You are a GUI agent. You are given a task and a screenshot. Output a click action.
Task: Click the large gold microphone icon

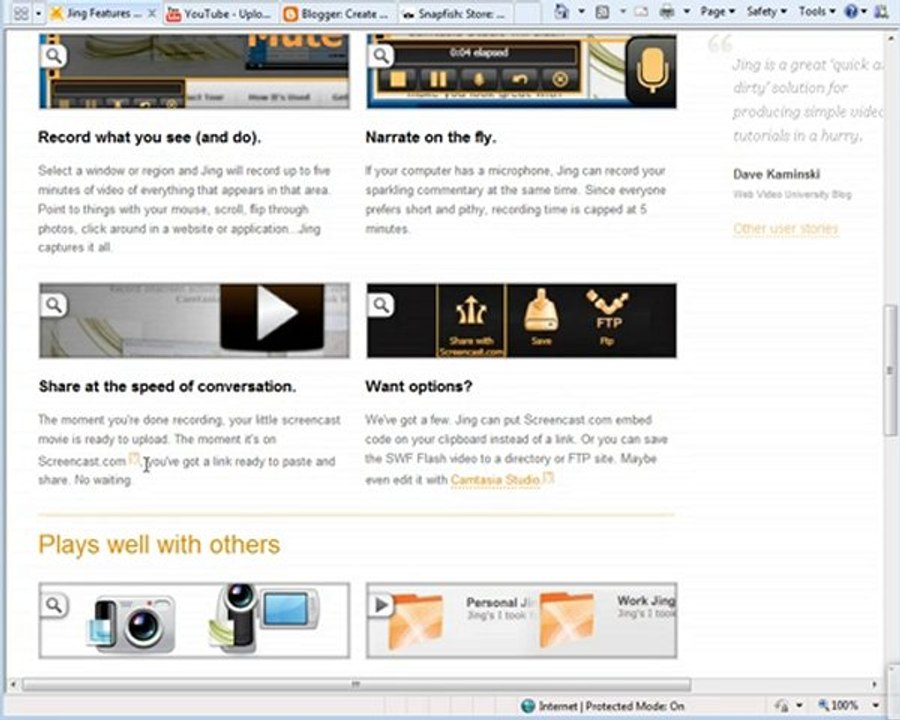coord(652,70)
